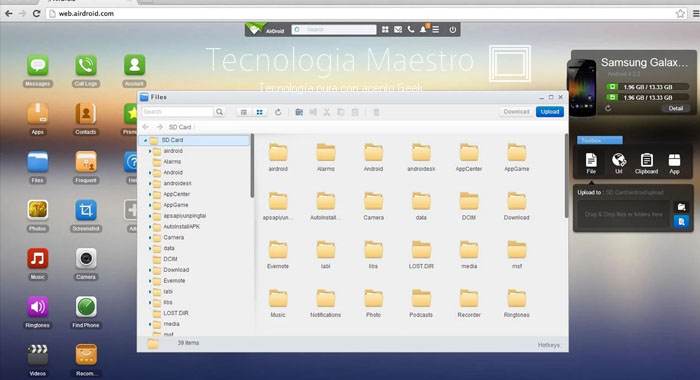Click the browser bookmark star

point(680,13)
